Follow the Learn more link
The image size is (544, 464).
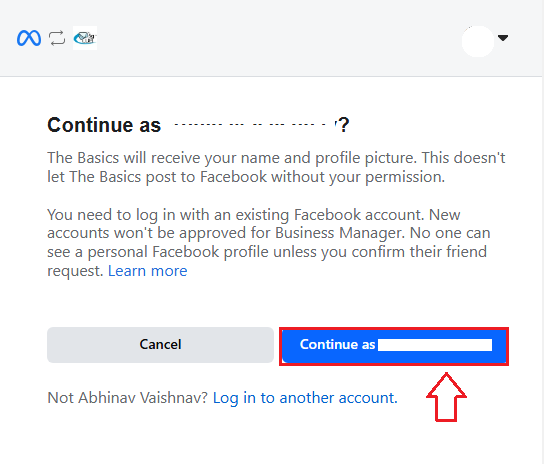coord(147,271)
